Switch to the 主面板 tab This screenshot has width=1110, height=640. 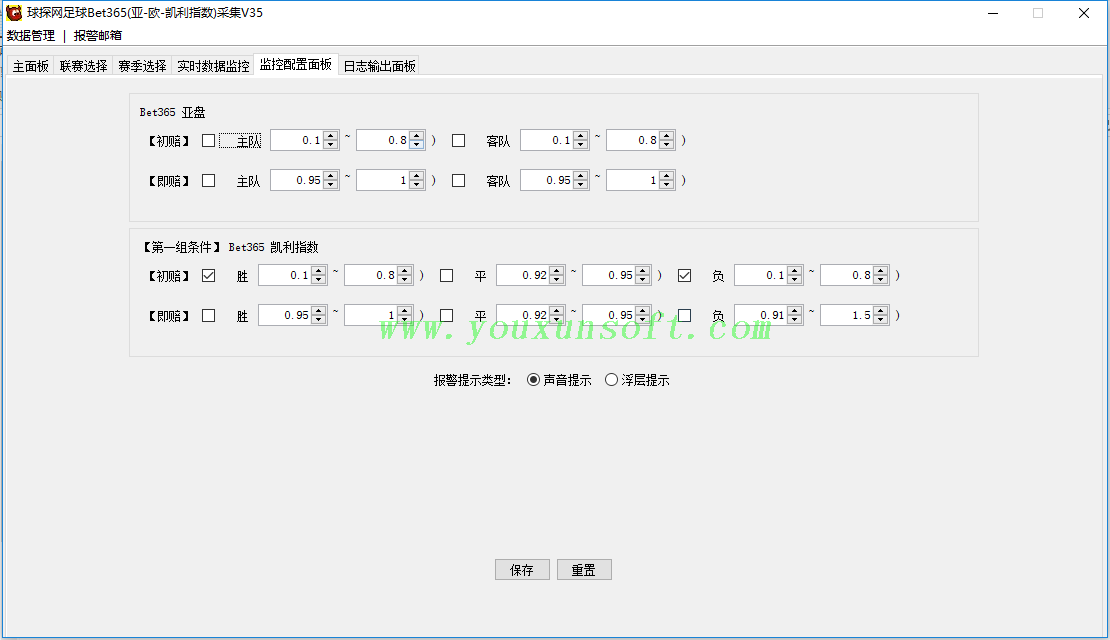coord(30,66)
